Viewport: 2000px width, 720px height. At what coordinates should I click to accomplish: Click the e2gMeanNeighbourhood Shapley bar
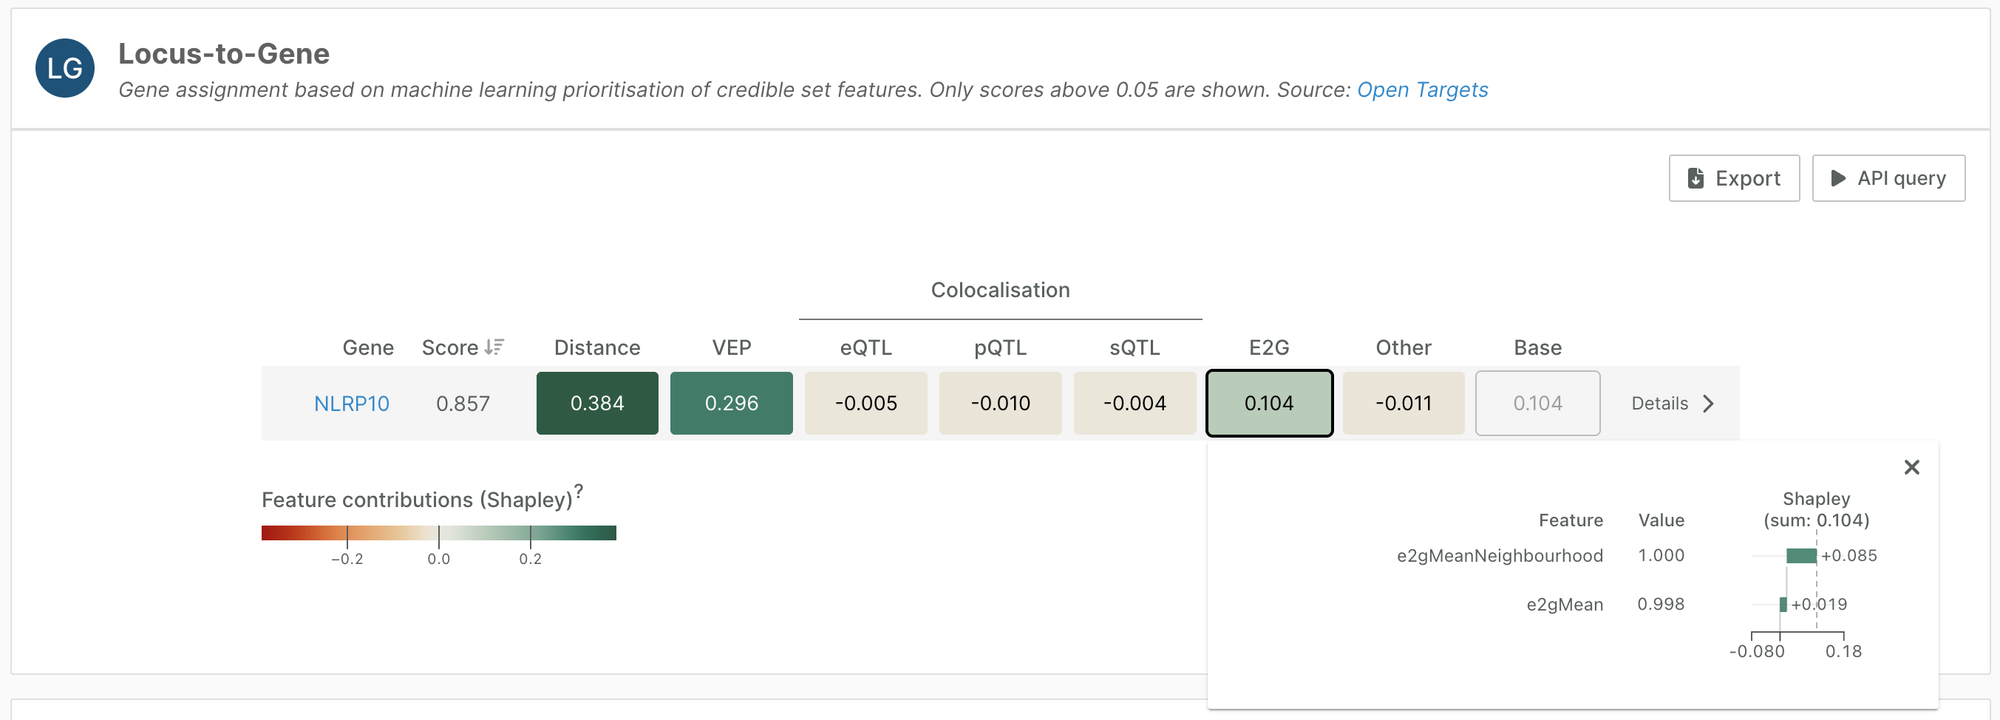[1802, 556]
